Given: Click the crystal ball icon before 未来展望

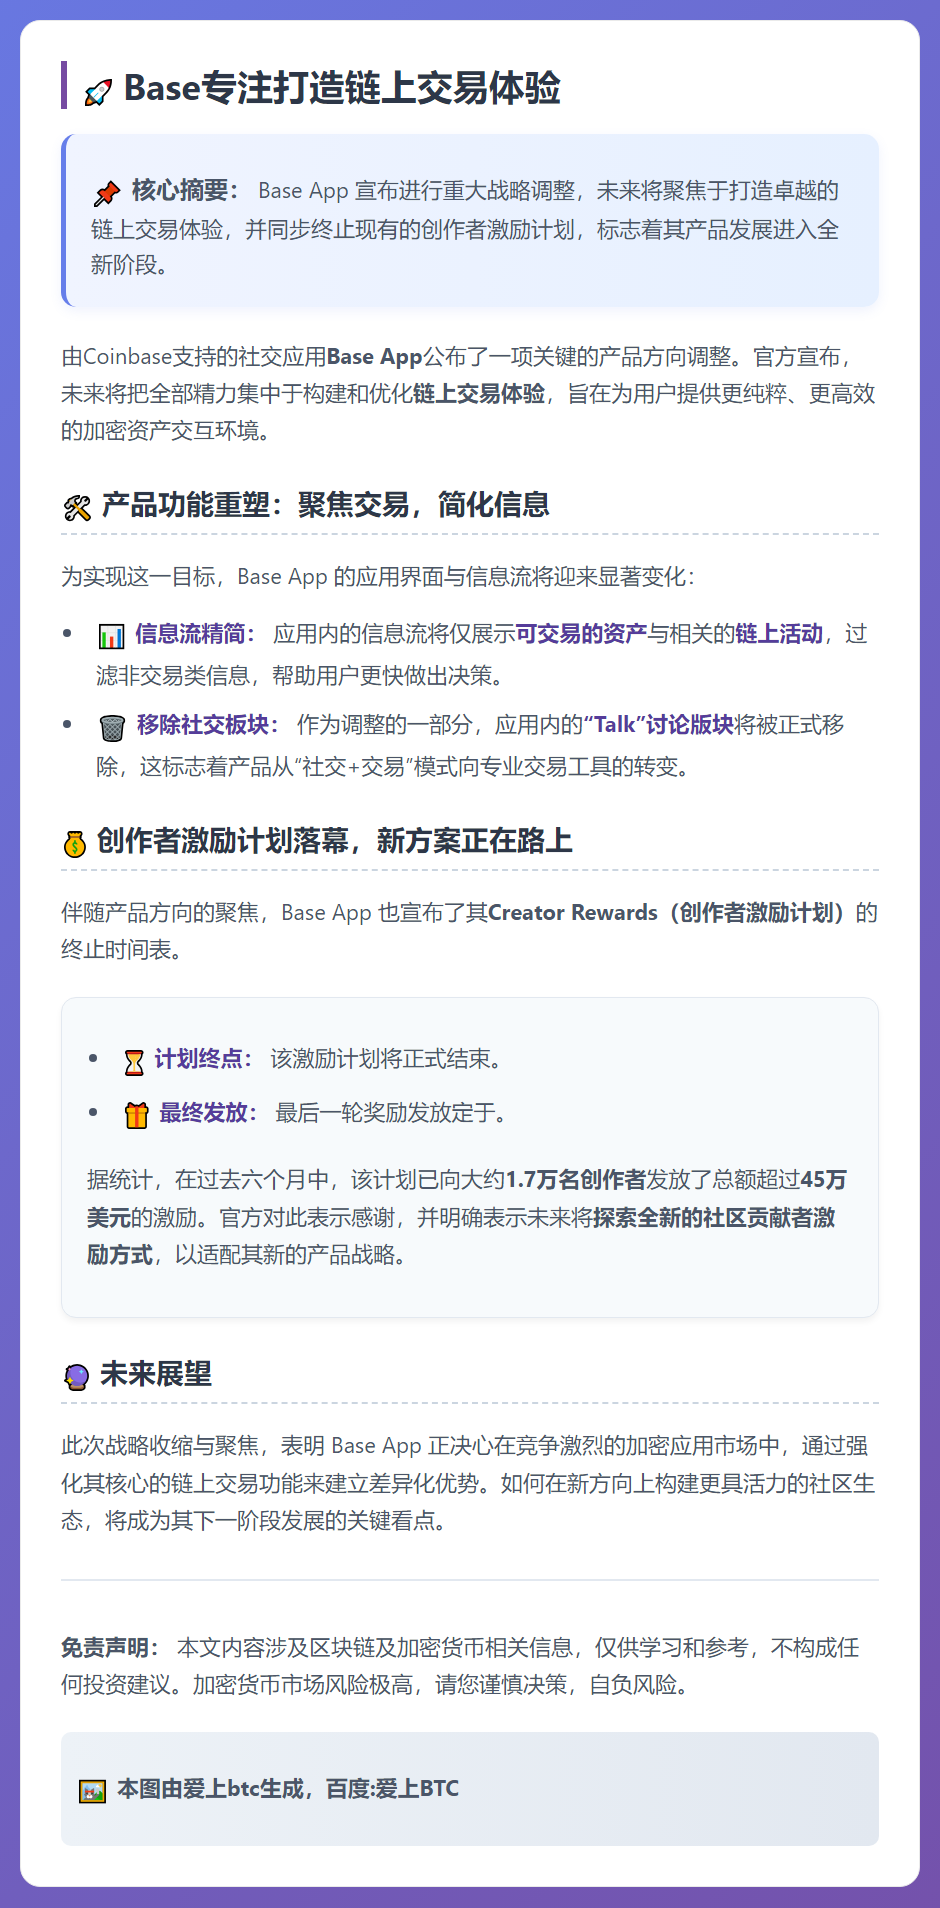Looking at the screenshot, I should (x=76, y=1377).
